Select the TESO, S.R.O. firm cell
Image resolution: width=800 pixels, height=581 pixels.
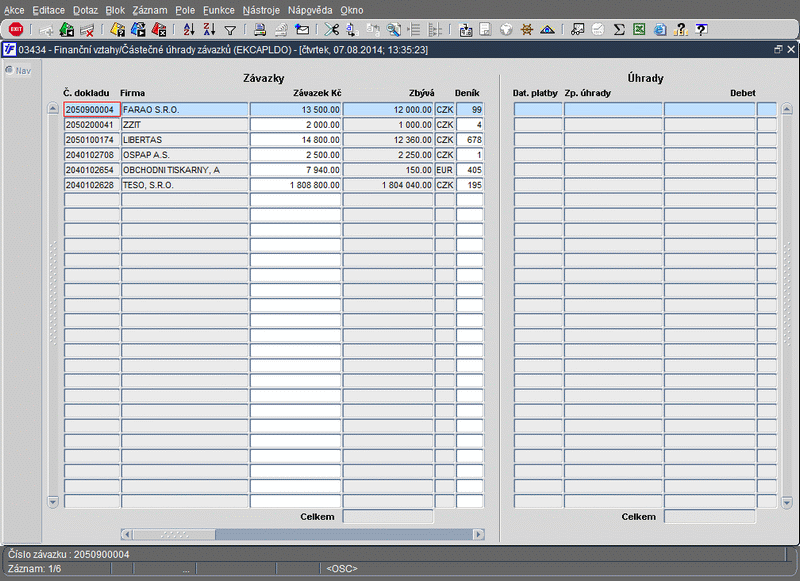[185, 185]
